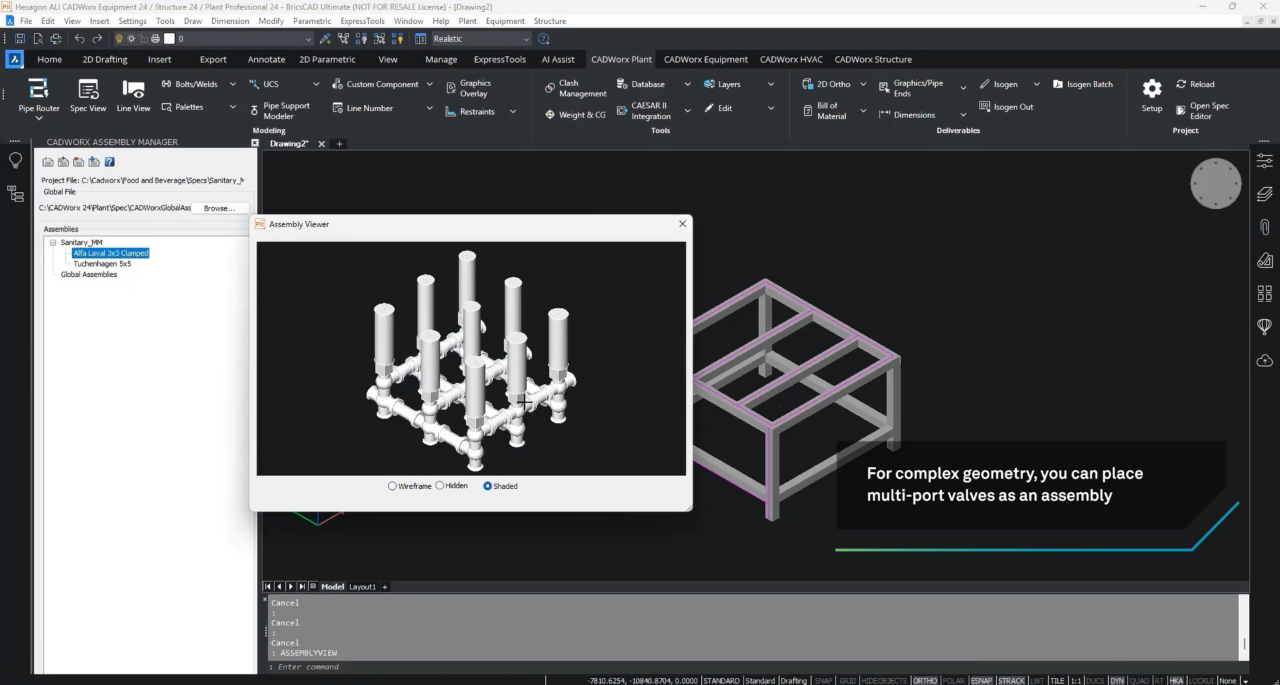Open Assembly Manager help icon

tap(109, 161)
